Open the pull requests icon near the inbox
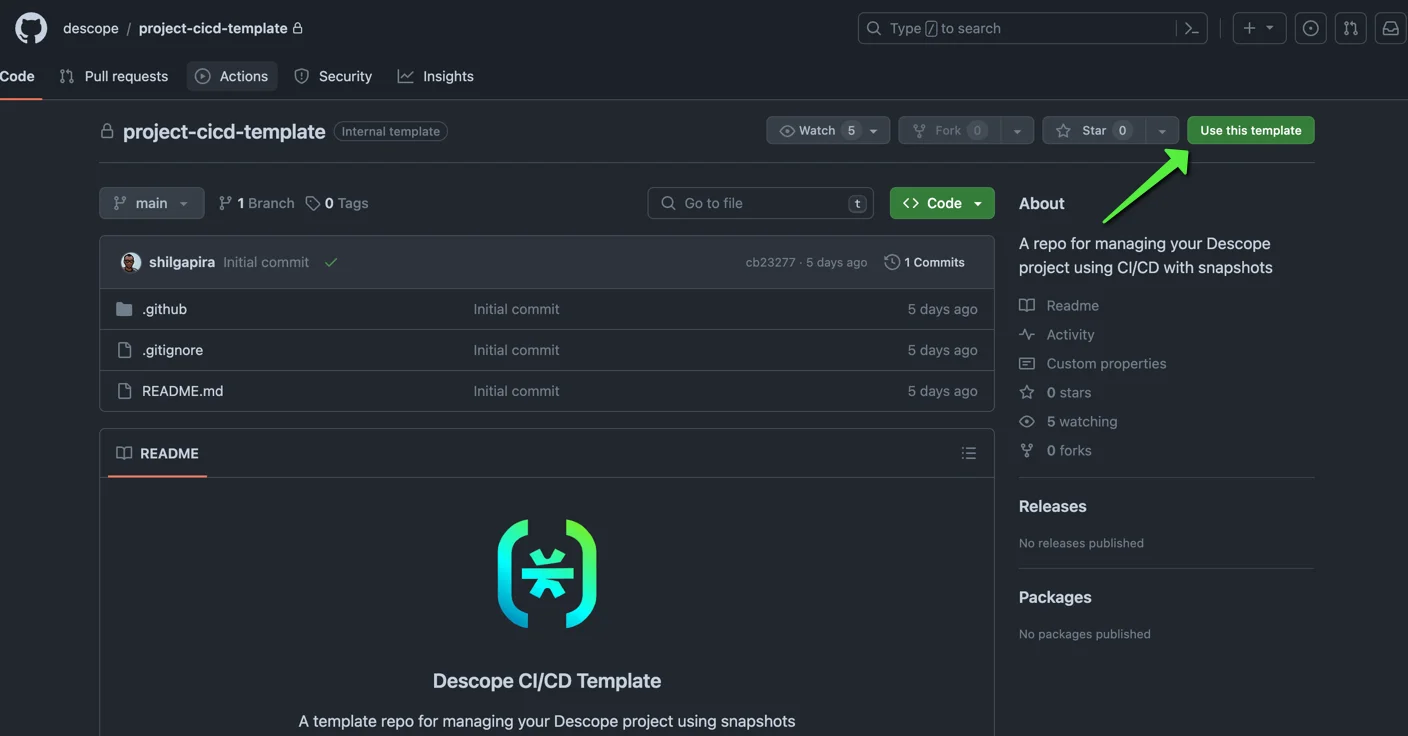The image size is (1408, 736). pyautogui.click(x=1350, y=27)
